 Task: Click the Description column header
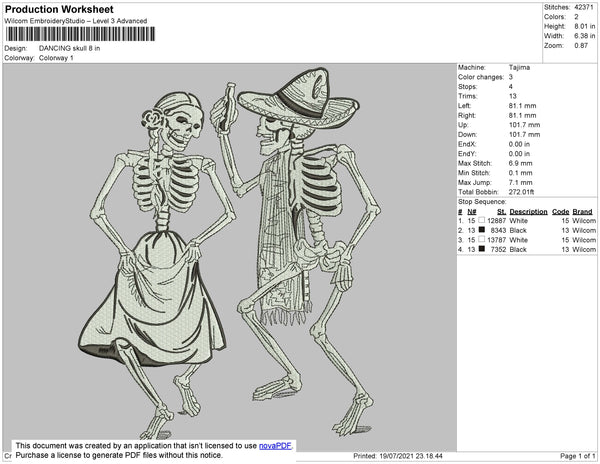click(x=528, y=211)
